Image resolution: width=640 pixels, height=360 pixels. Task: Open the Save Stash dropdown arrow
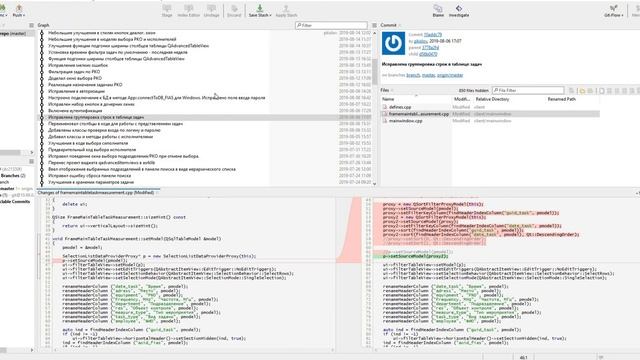(x=270, y=16)
